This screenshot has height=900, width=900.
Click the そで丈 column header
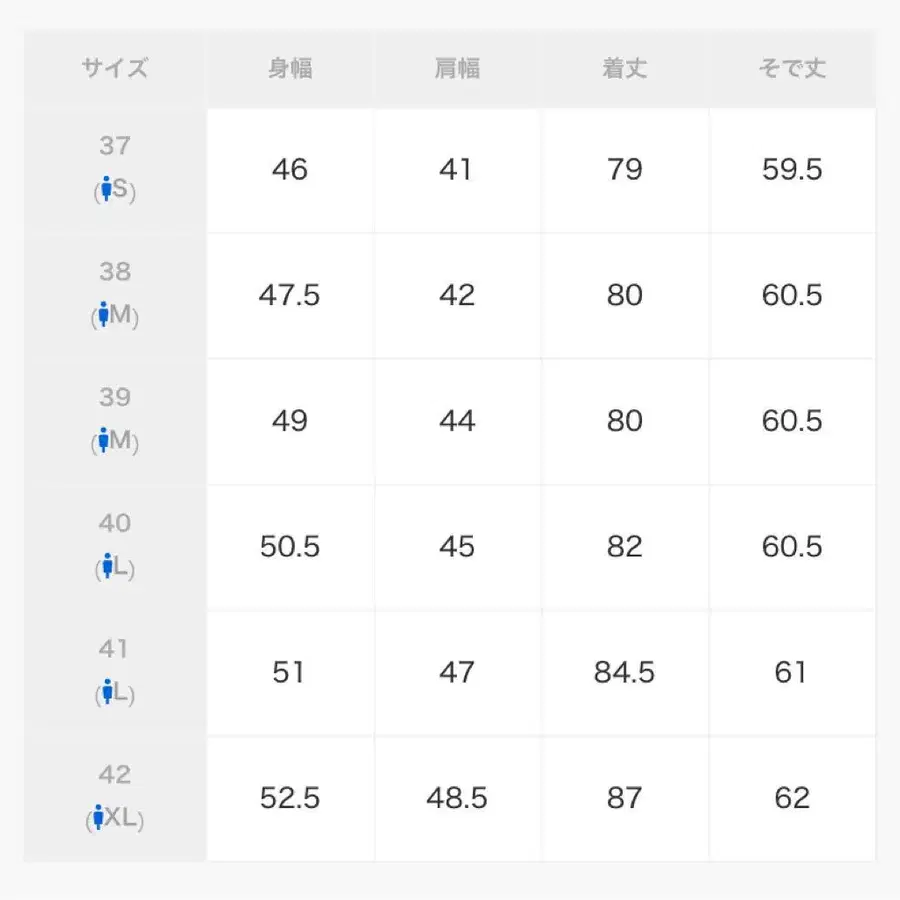pyautogui.click(x=792, y=69)
